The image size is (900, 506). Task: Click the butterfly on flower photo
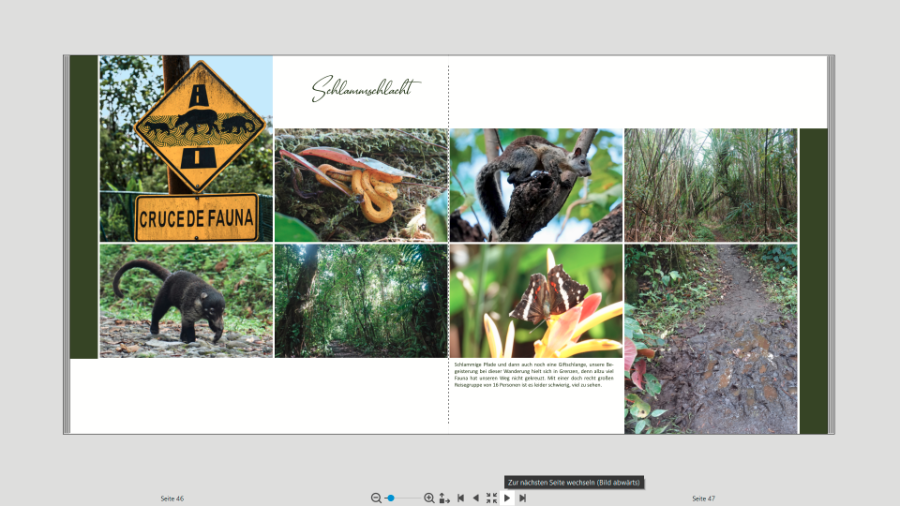click(x=536, y=301)
